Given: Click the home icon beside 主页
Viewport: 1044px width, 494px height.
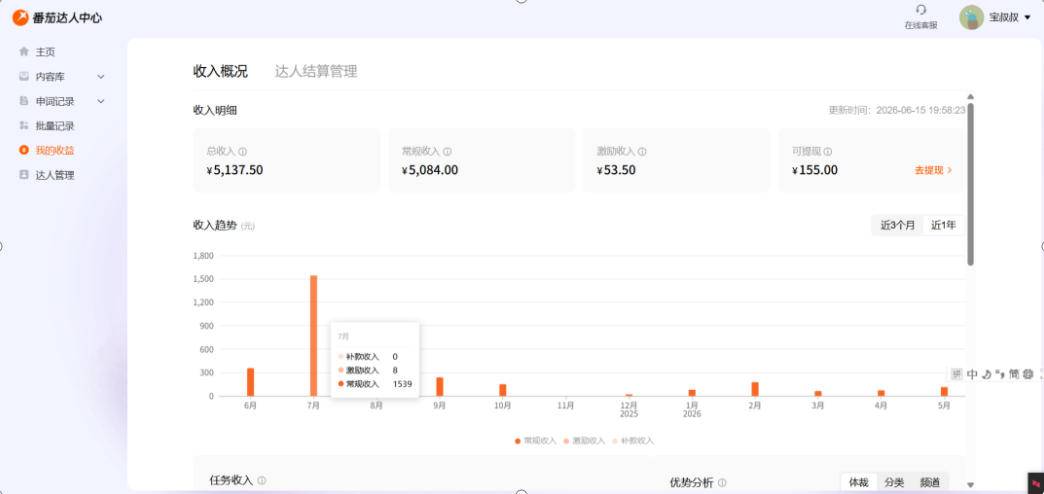Looking at the screenshot, I should pyautogui.click(x=24, y=52).
